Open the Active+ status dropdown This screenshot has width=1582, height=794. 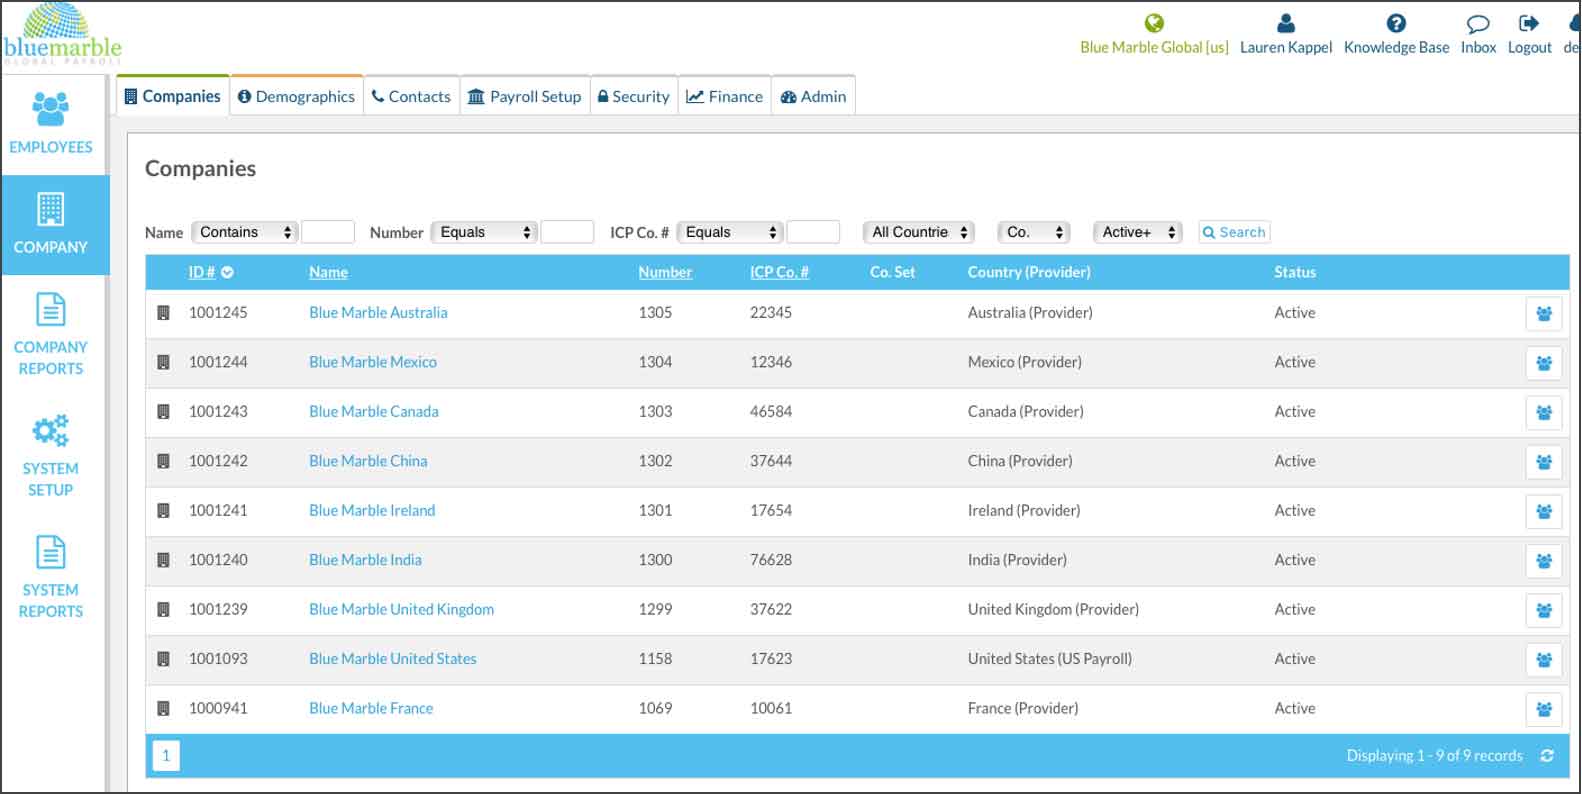(1138, 232)
